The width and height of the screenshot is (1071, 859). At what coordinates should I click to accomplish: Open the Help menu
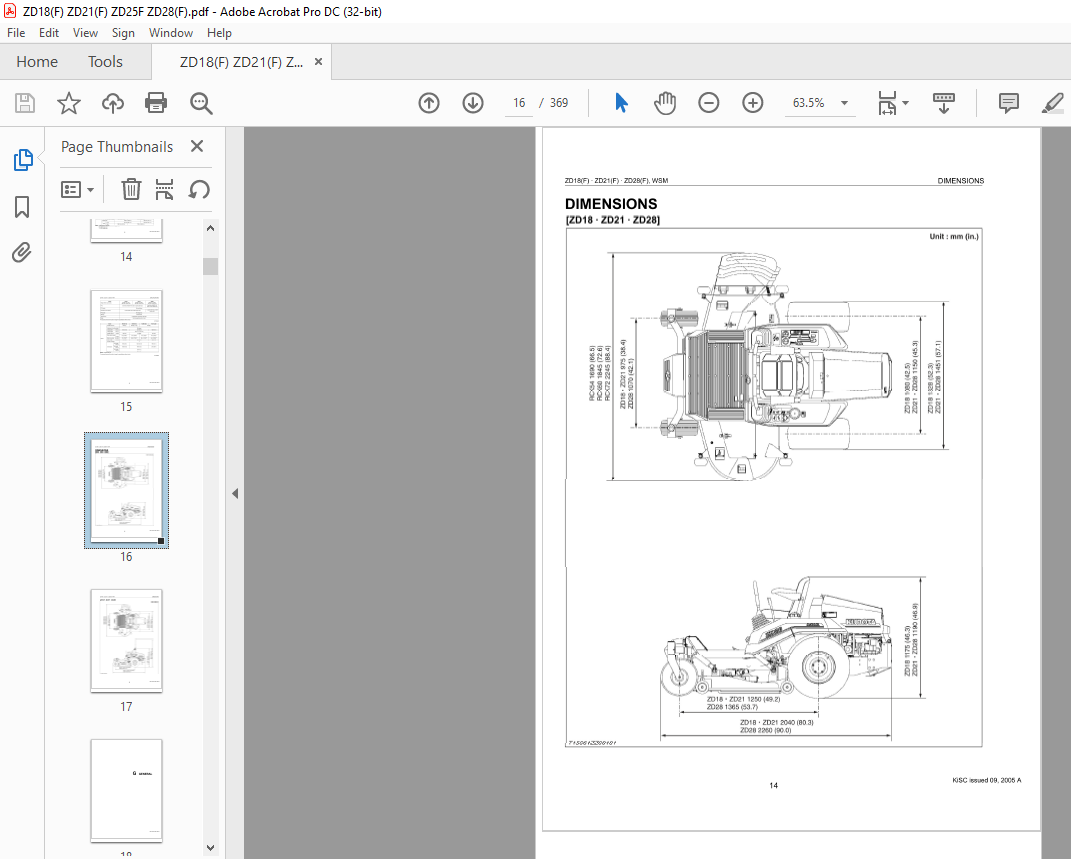pyautogui.click(x=219, y=33)
